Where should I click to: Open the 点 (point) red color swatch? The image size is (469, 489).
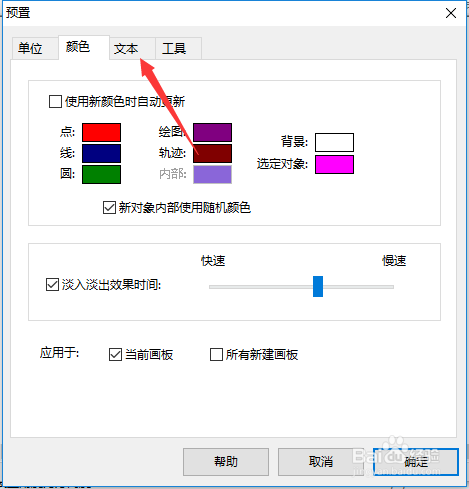(101, 132)
